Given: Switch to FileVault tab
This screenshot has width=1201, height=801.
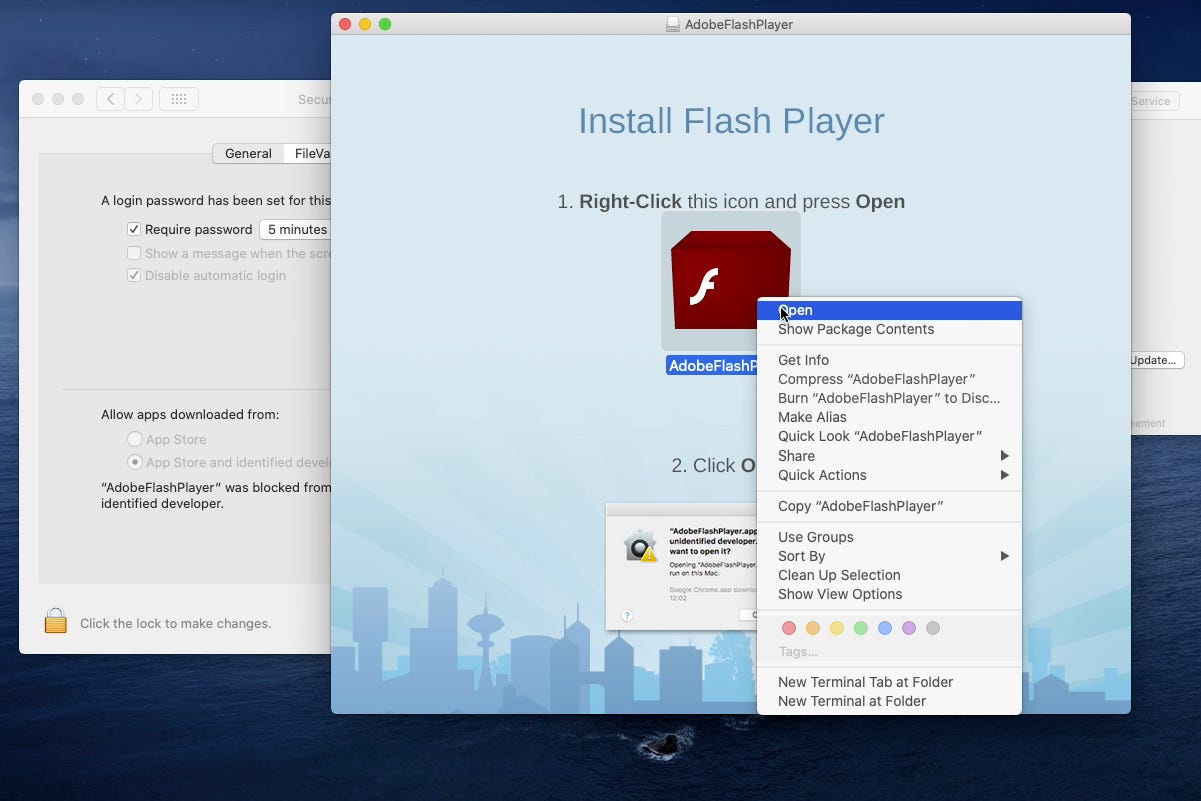Looking at the screenshot, I should (x=307, y=153).
